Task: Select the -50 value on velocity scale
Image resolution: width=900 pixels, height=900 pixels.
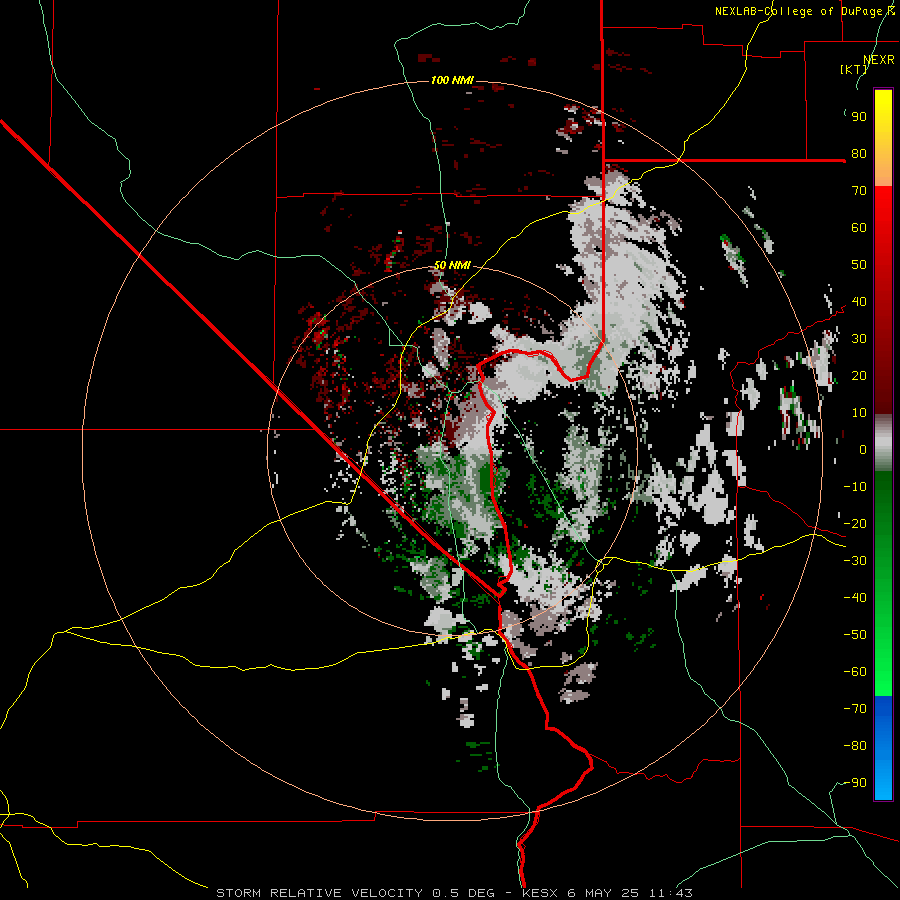Action: (x=855, y=635)
